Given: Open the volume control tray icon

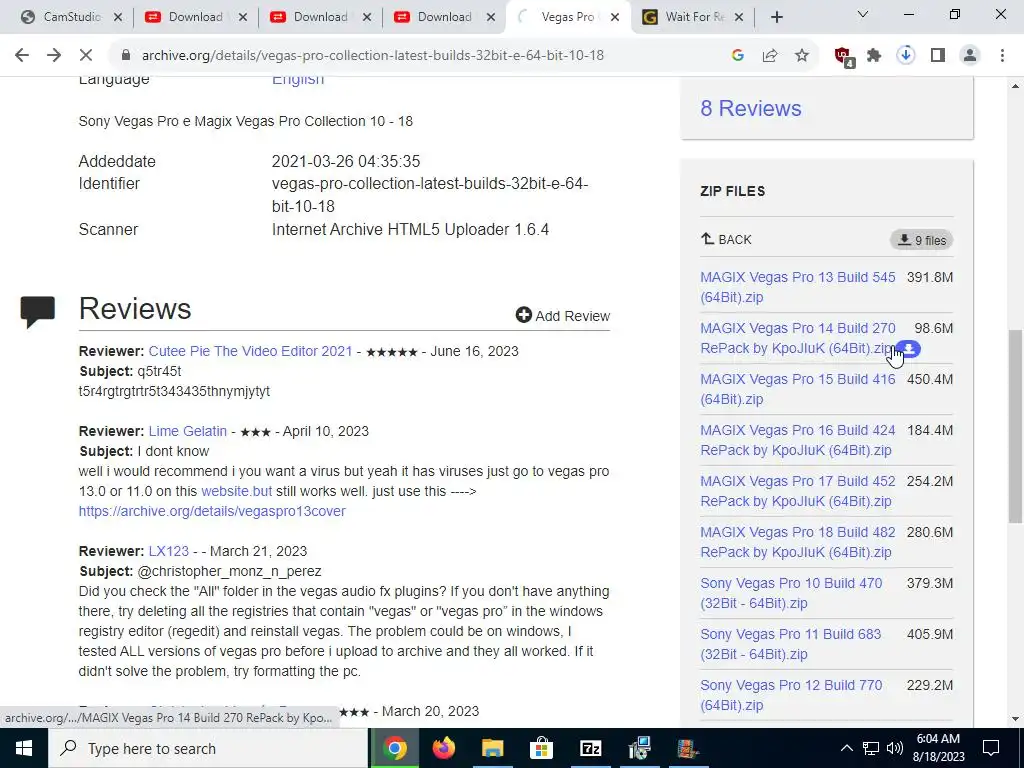Looking at the screenshot, I should click(895, 748).
